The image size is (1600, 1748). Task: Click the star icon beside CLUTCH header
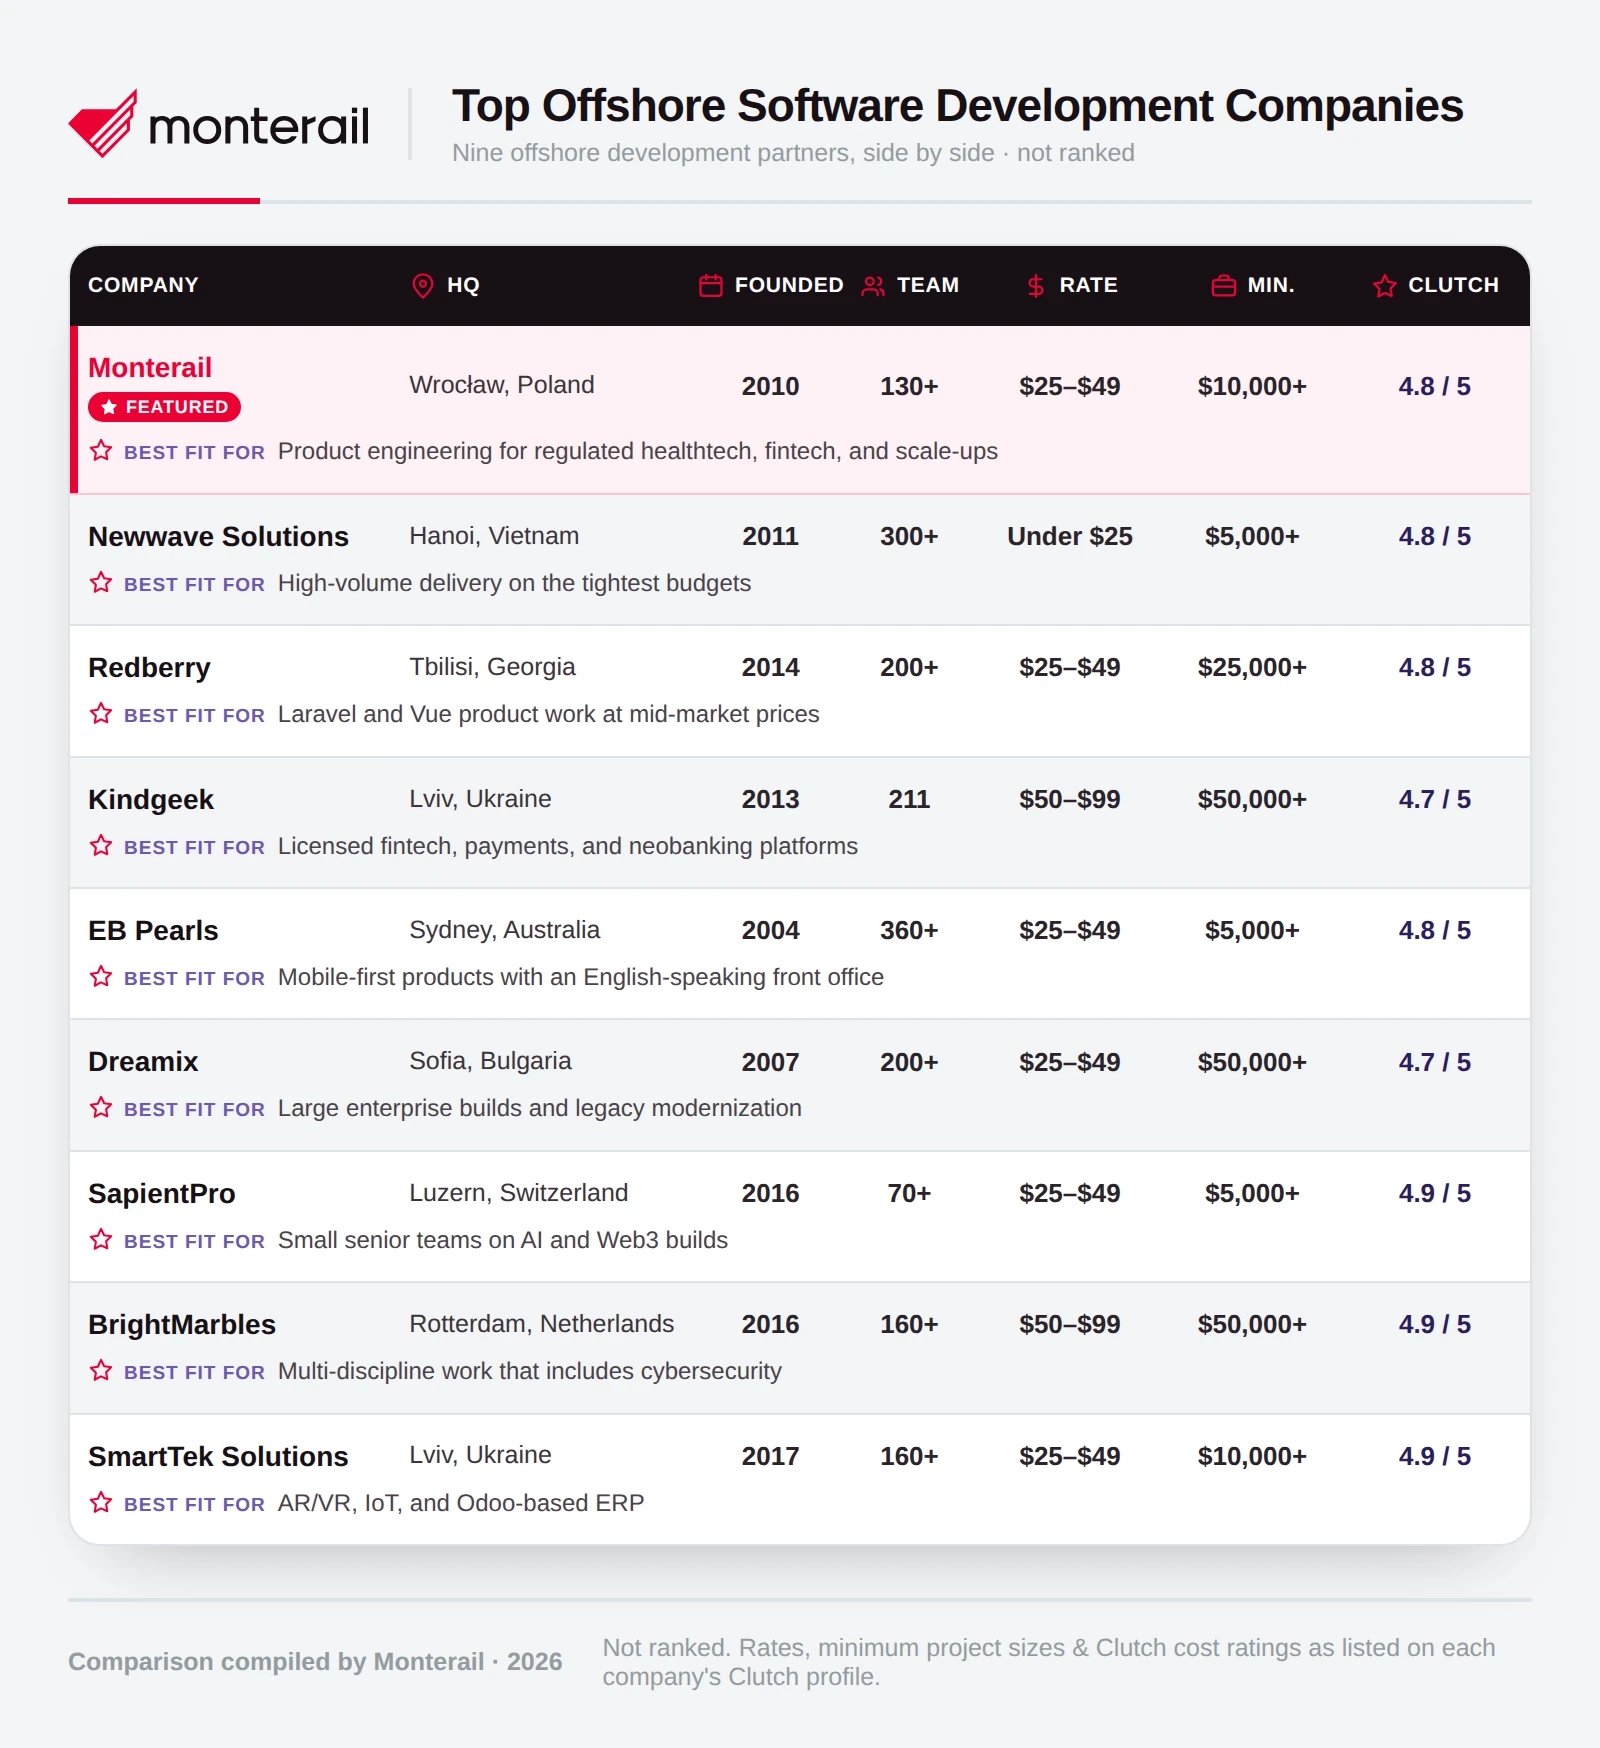pyautogui.click(x=1385, y=286)
